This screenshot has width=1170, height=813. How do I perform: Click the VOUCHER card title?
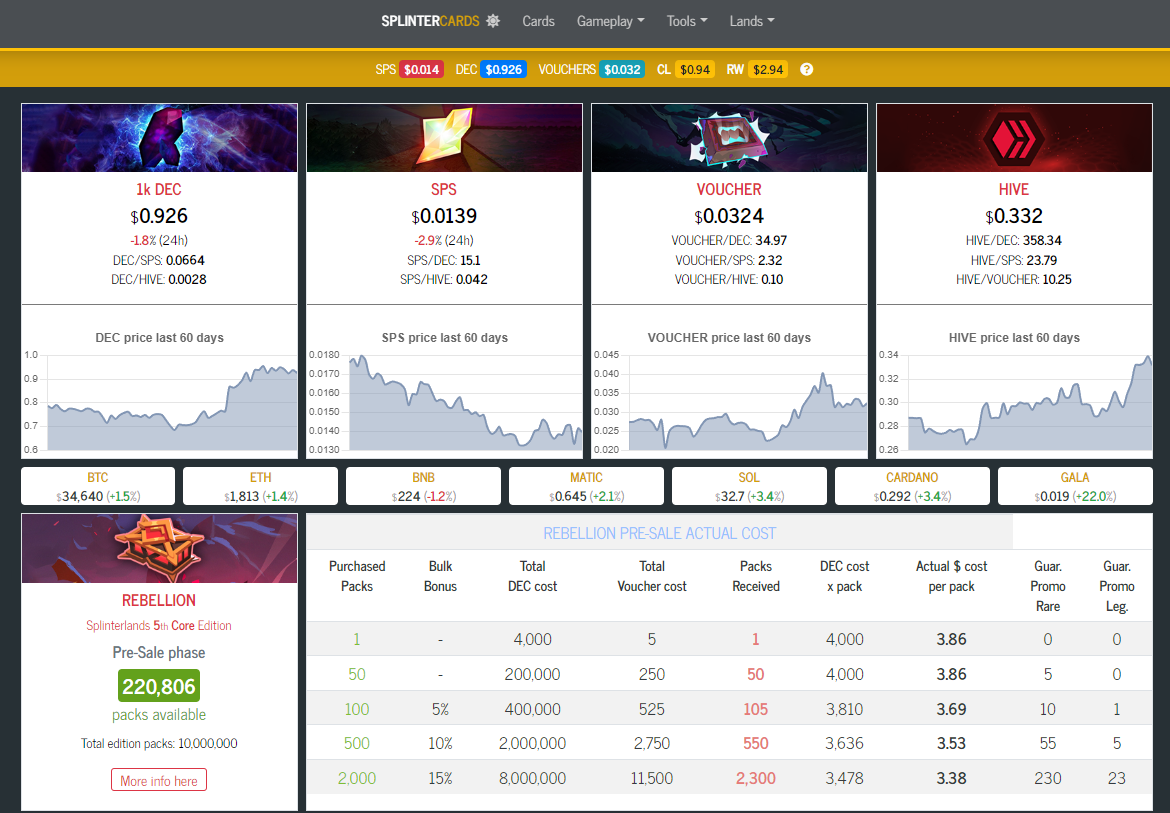point(729,189)
